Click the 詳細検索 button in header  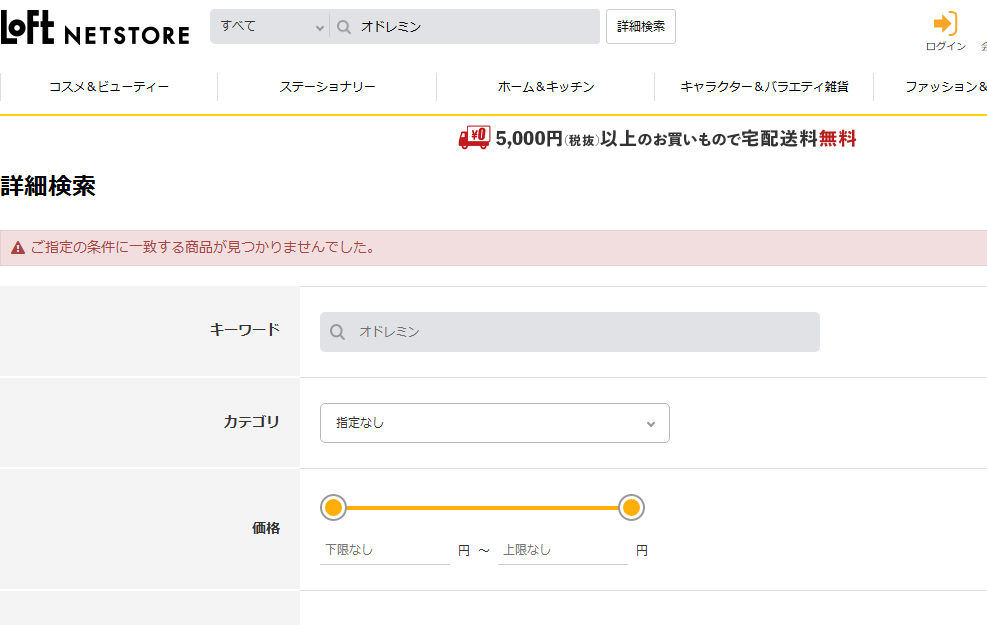click(x=641, y=26)
